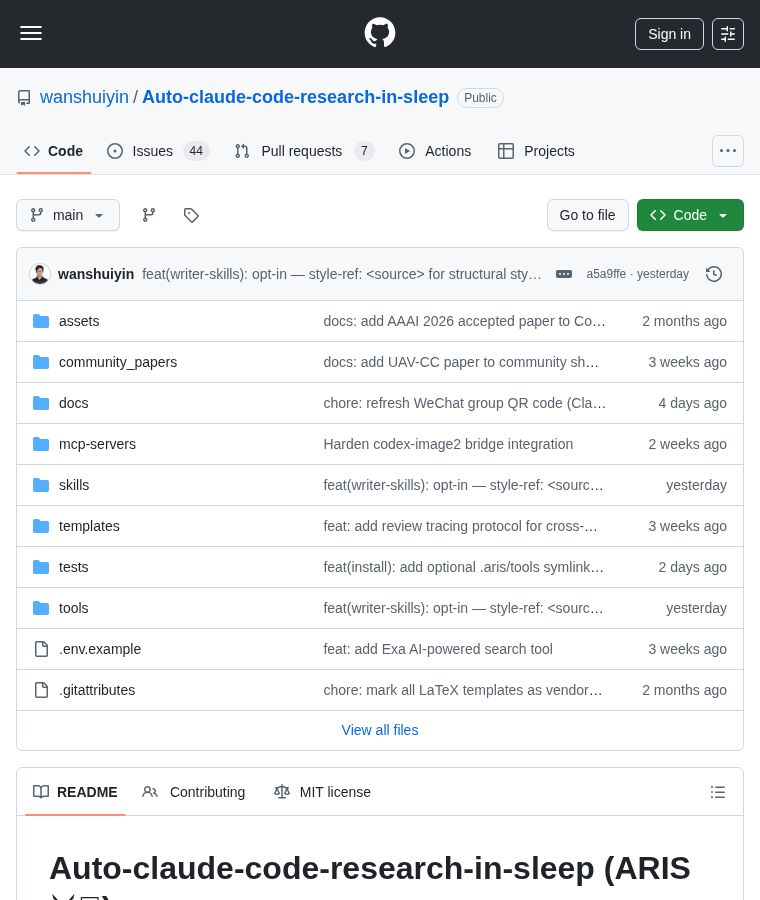Viewport: 760px width, 900px height.
Task: Click View all files link
Action: [380, 730]
